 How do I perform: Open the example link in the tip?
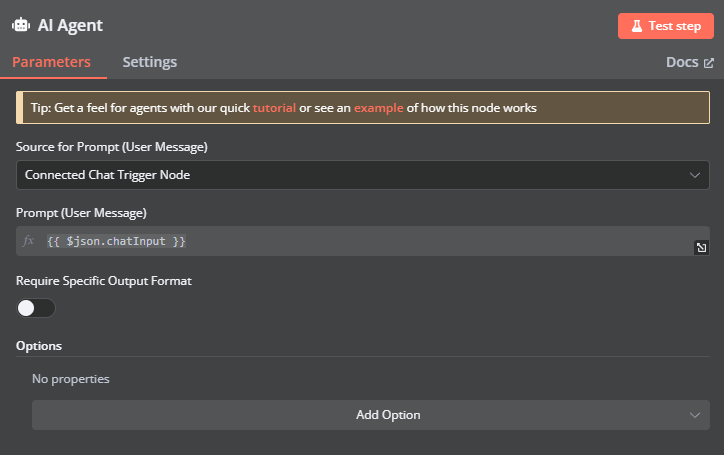(378, 108)
